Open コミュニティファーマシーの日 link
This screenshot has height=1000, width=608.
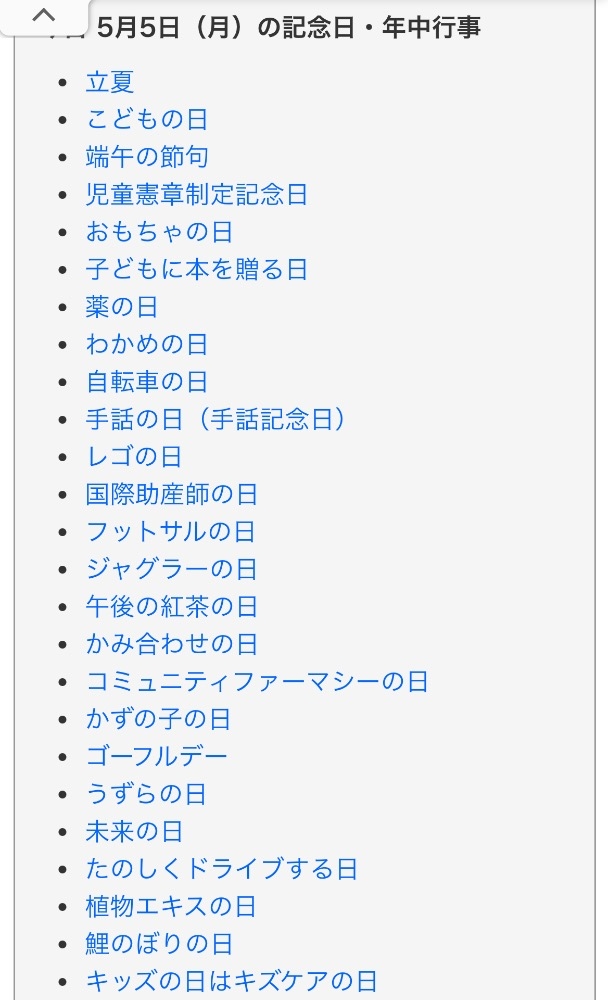click(257, 682)
